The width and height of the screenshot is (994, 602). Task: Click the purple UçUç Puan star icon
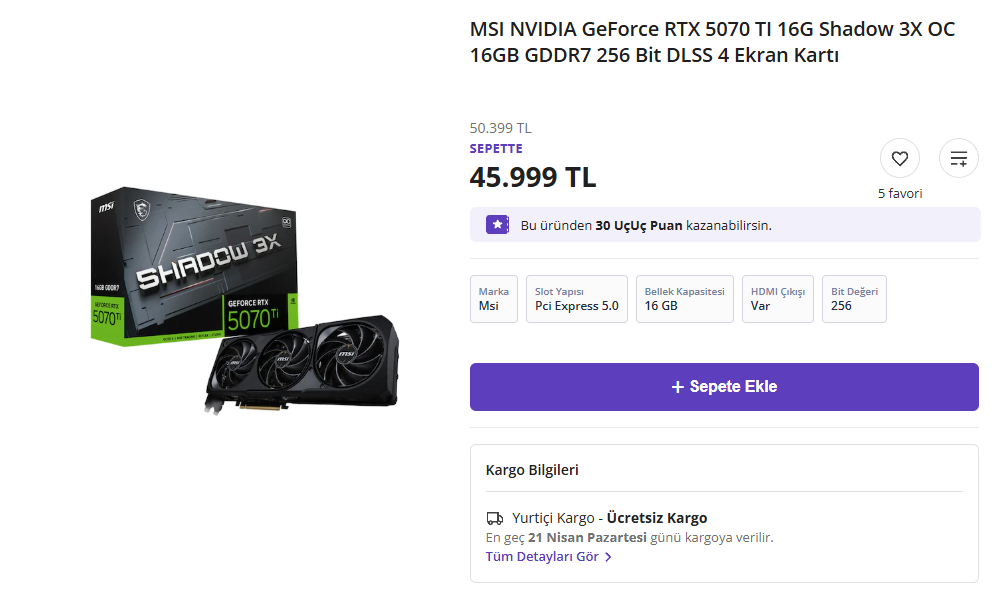(x=497, y=225)
